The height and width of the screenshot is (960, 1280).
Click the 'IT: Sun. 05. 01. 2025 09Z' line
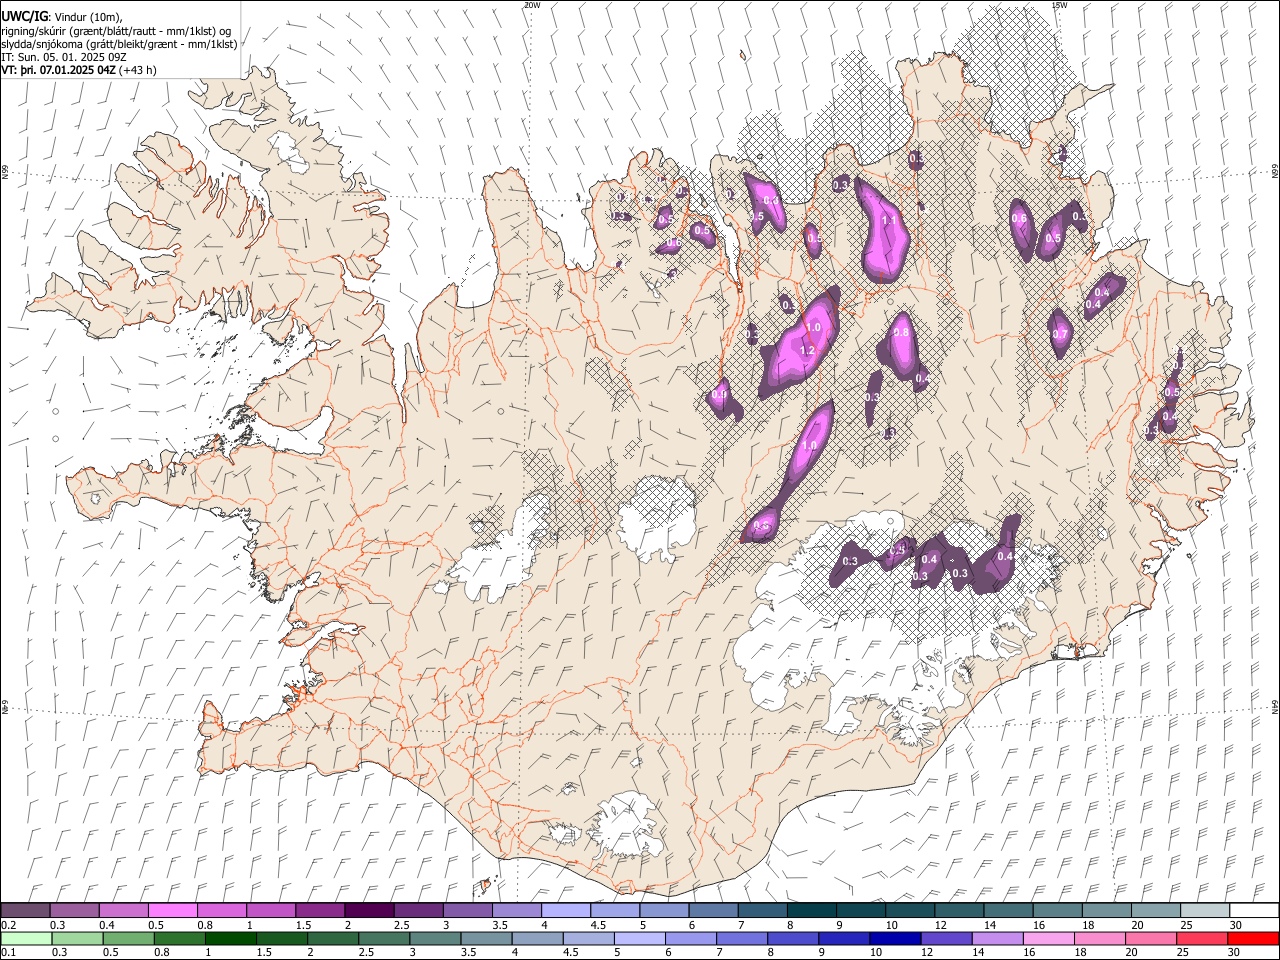coord(64,57)
